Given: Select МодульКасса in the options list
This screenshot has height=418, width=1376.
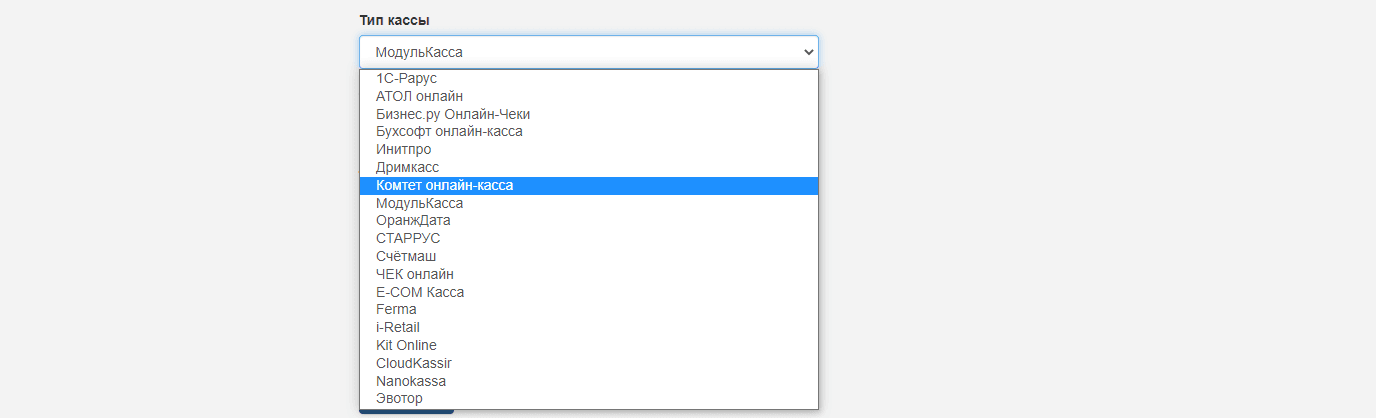Looking at the screenshot, I should click(x=419, y=203).
